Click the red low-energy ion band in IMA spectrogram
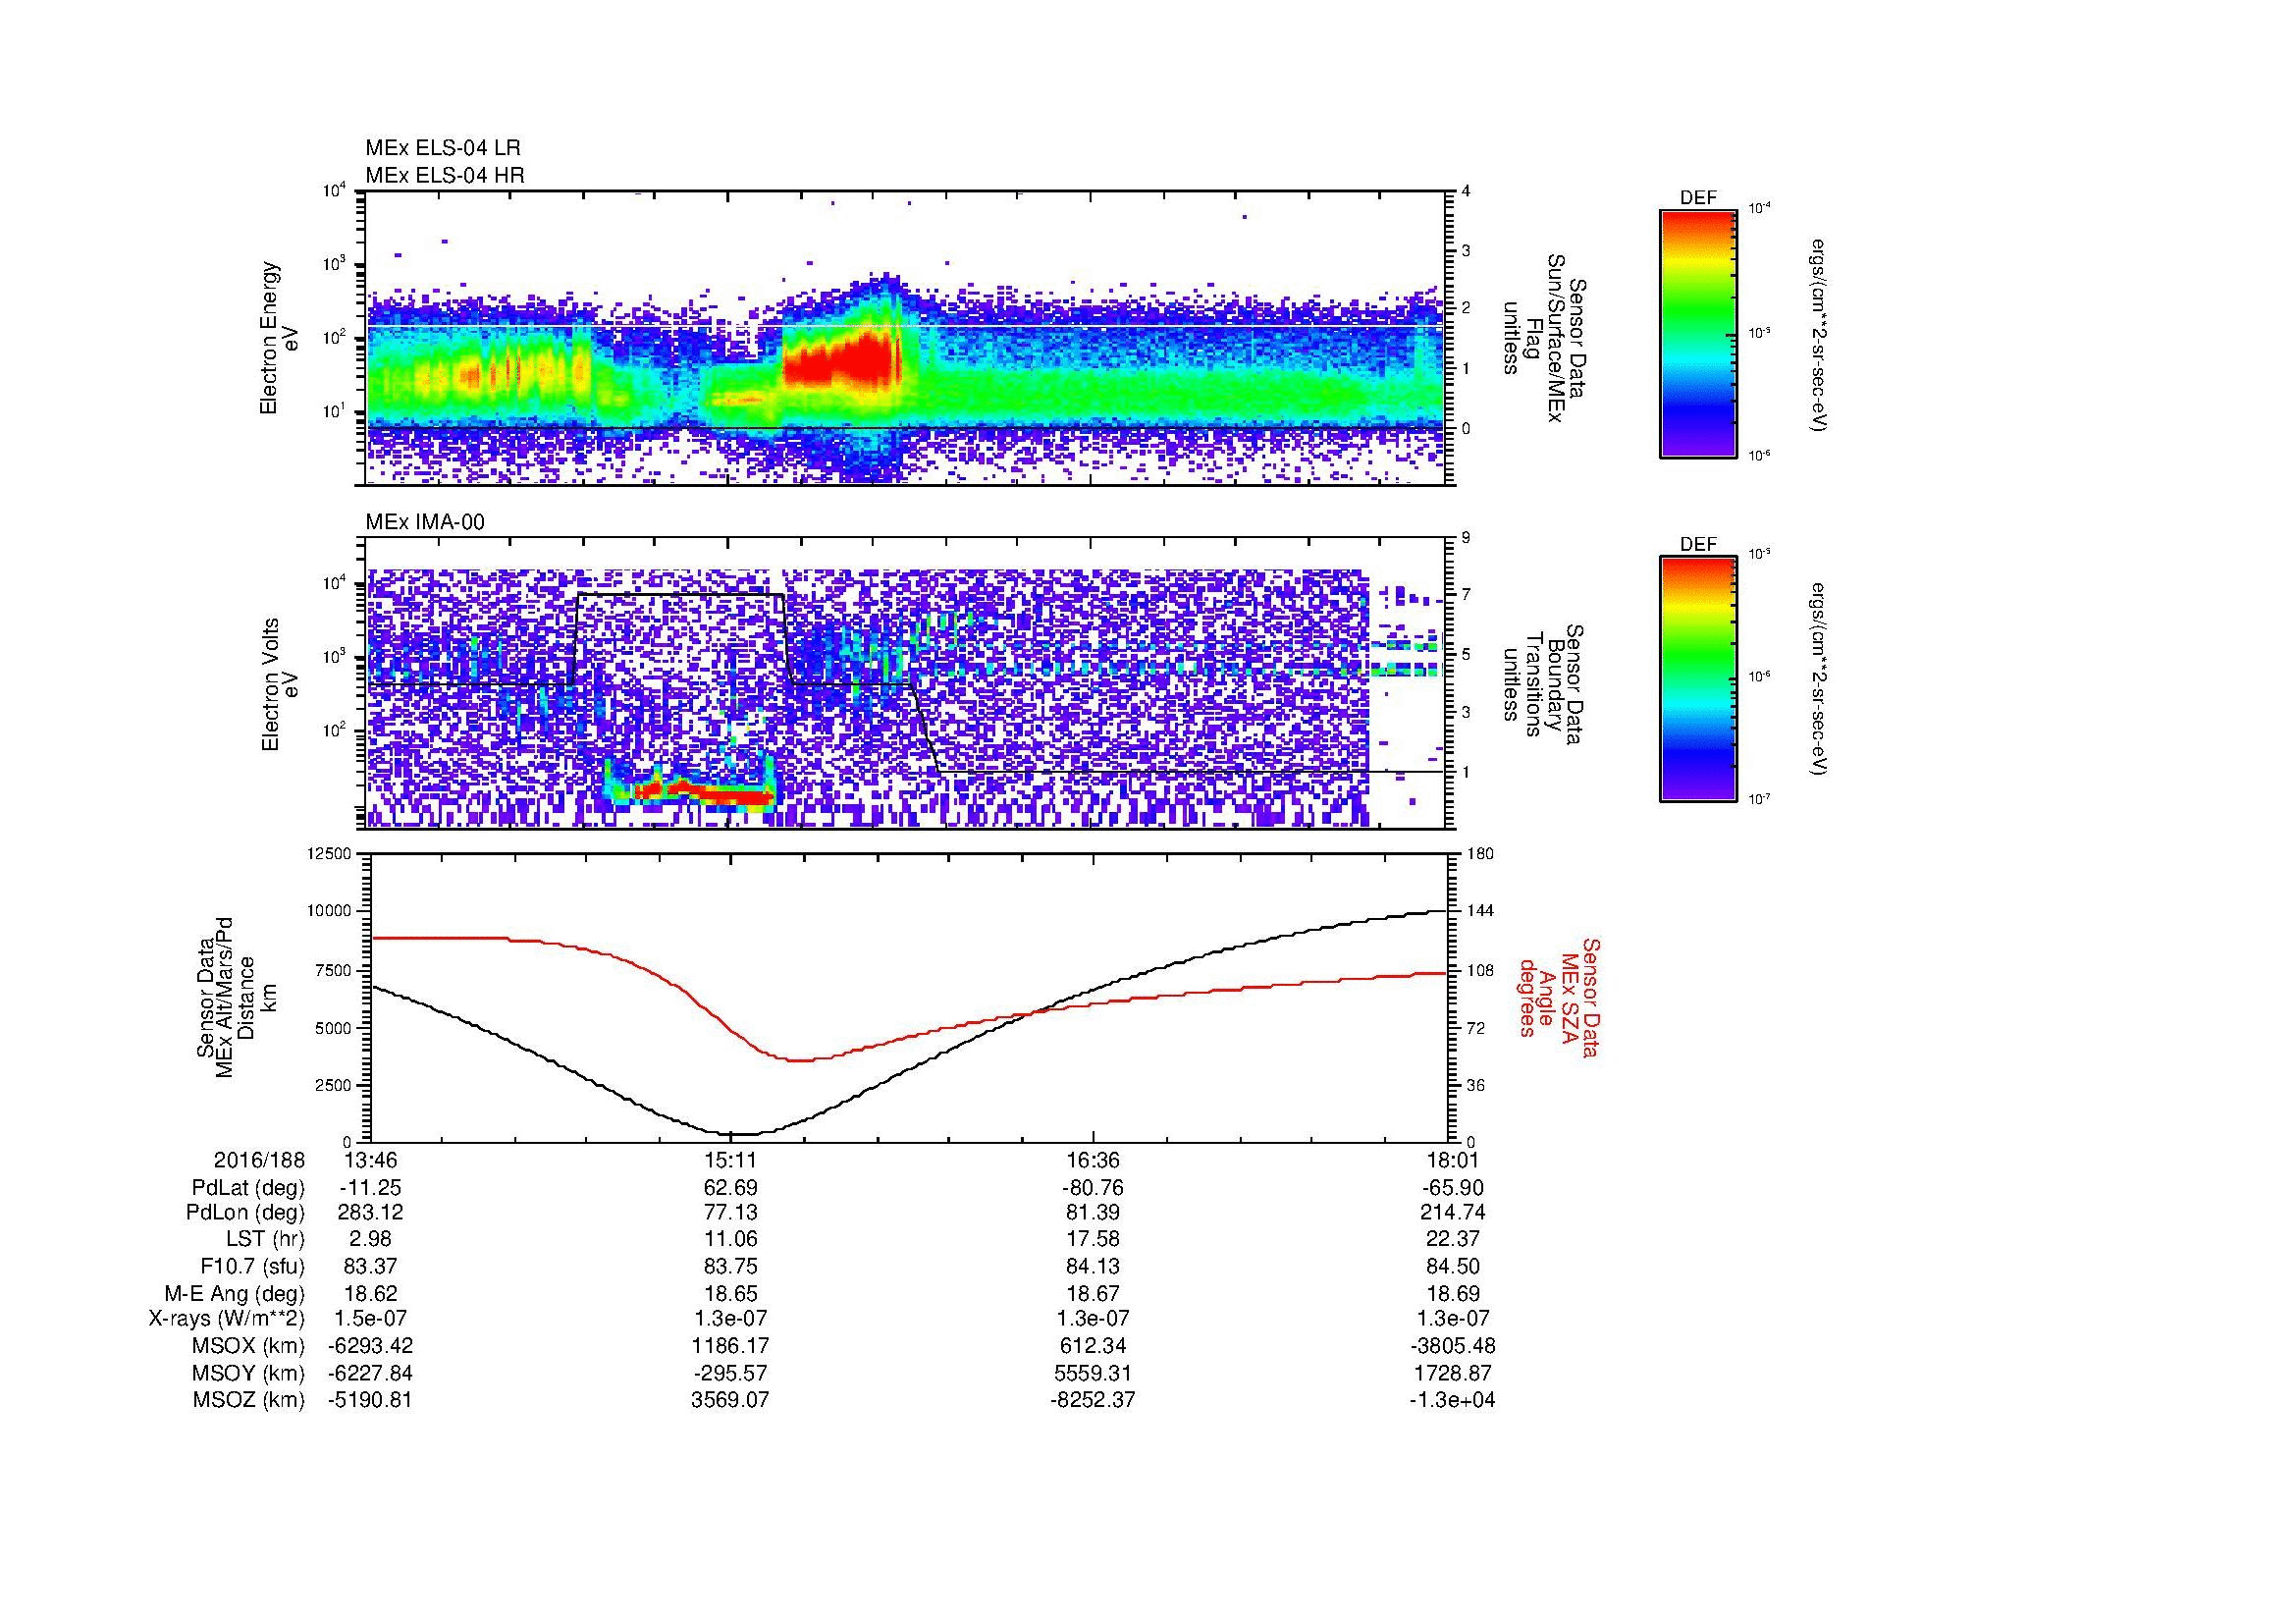The height and width of the screenshot is (1623, 2296). (705, 793)
